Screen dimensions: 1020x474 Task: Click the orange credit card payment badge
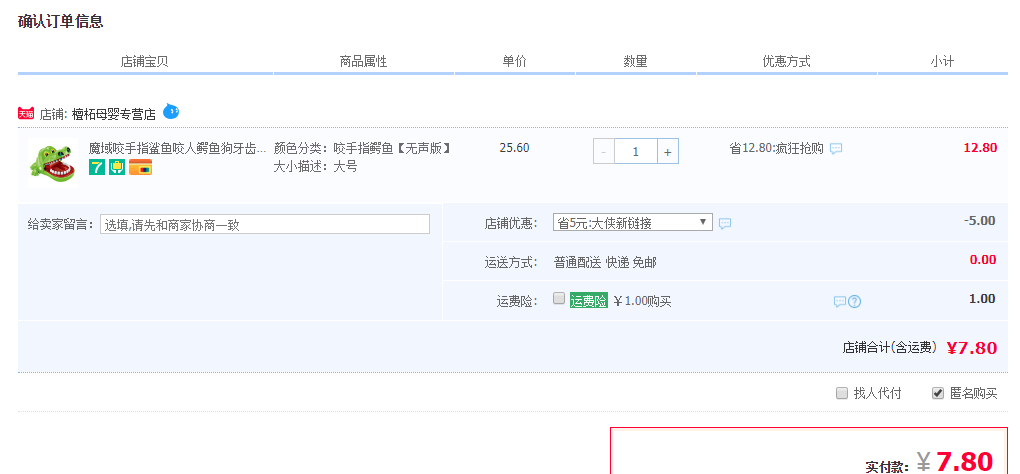tap(140, 167)
